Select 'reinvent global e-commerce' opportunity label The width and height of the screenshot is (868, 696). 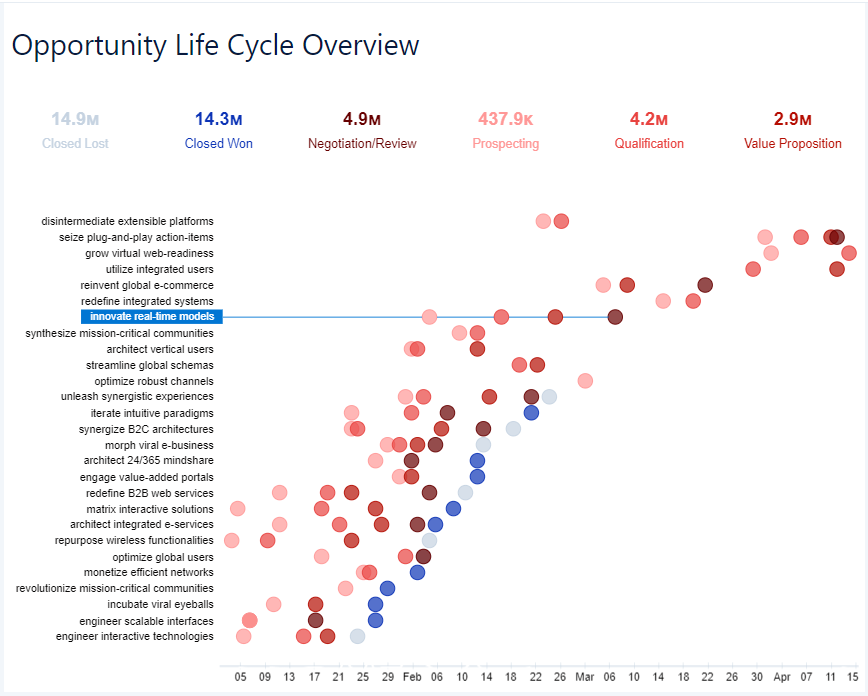click(x=147, y=285)
